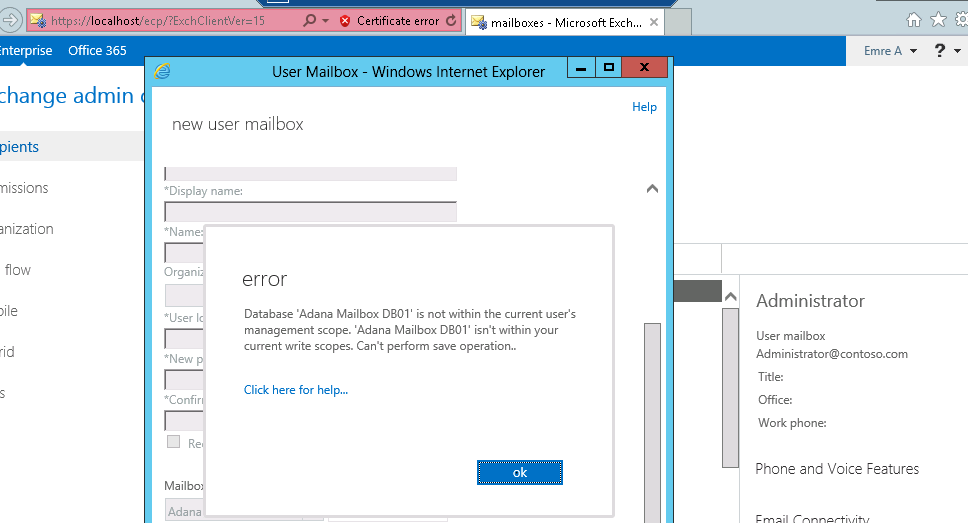Select organization in the left navigation
The height and width of the screenshot is (523, 968).
[x=27, y=228]
